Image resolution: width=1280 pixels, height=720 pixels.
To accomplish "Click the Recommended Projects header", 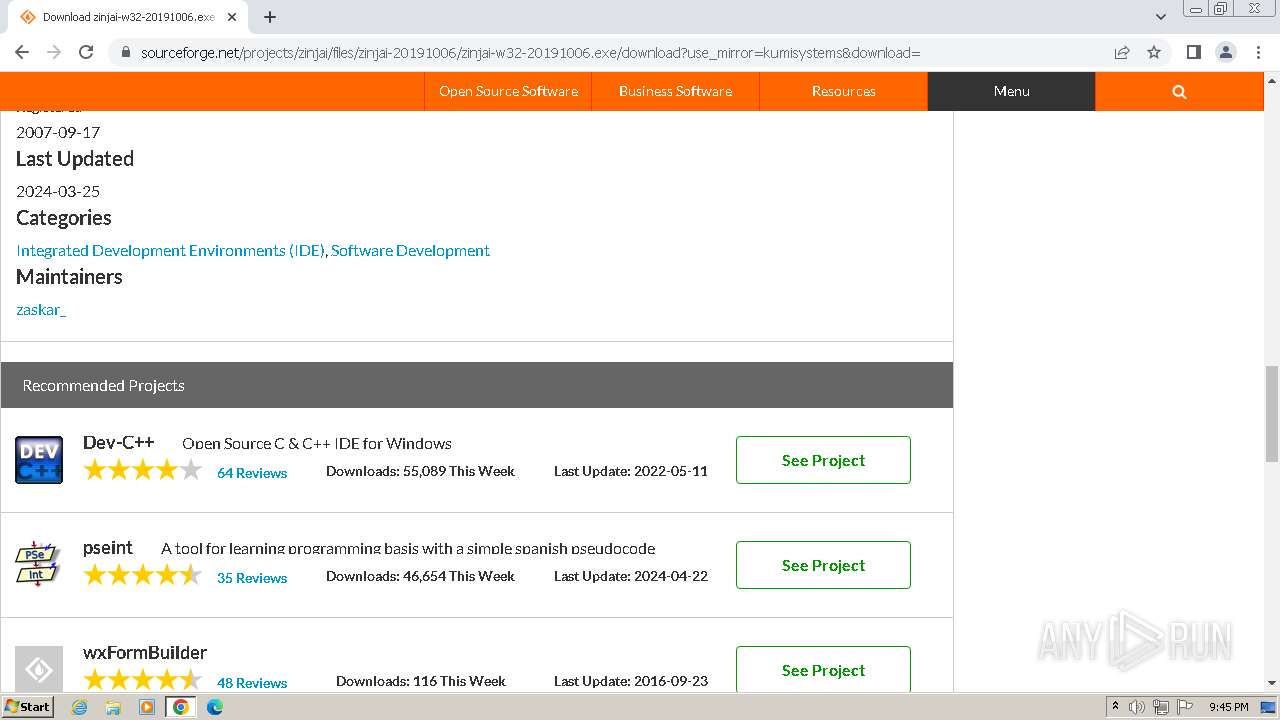I will pyautogui.click(x=477, y=385).
